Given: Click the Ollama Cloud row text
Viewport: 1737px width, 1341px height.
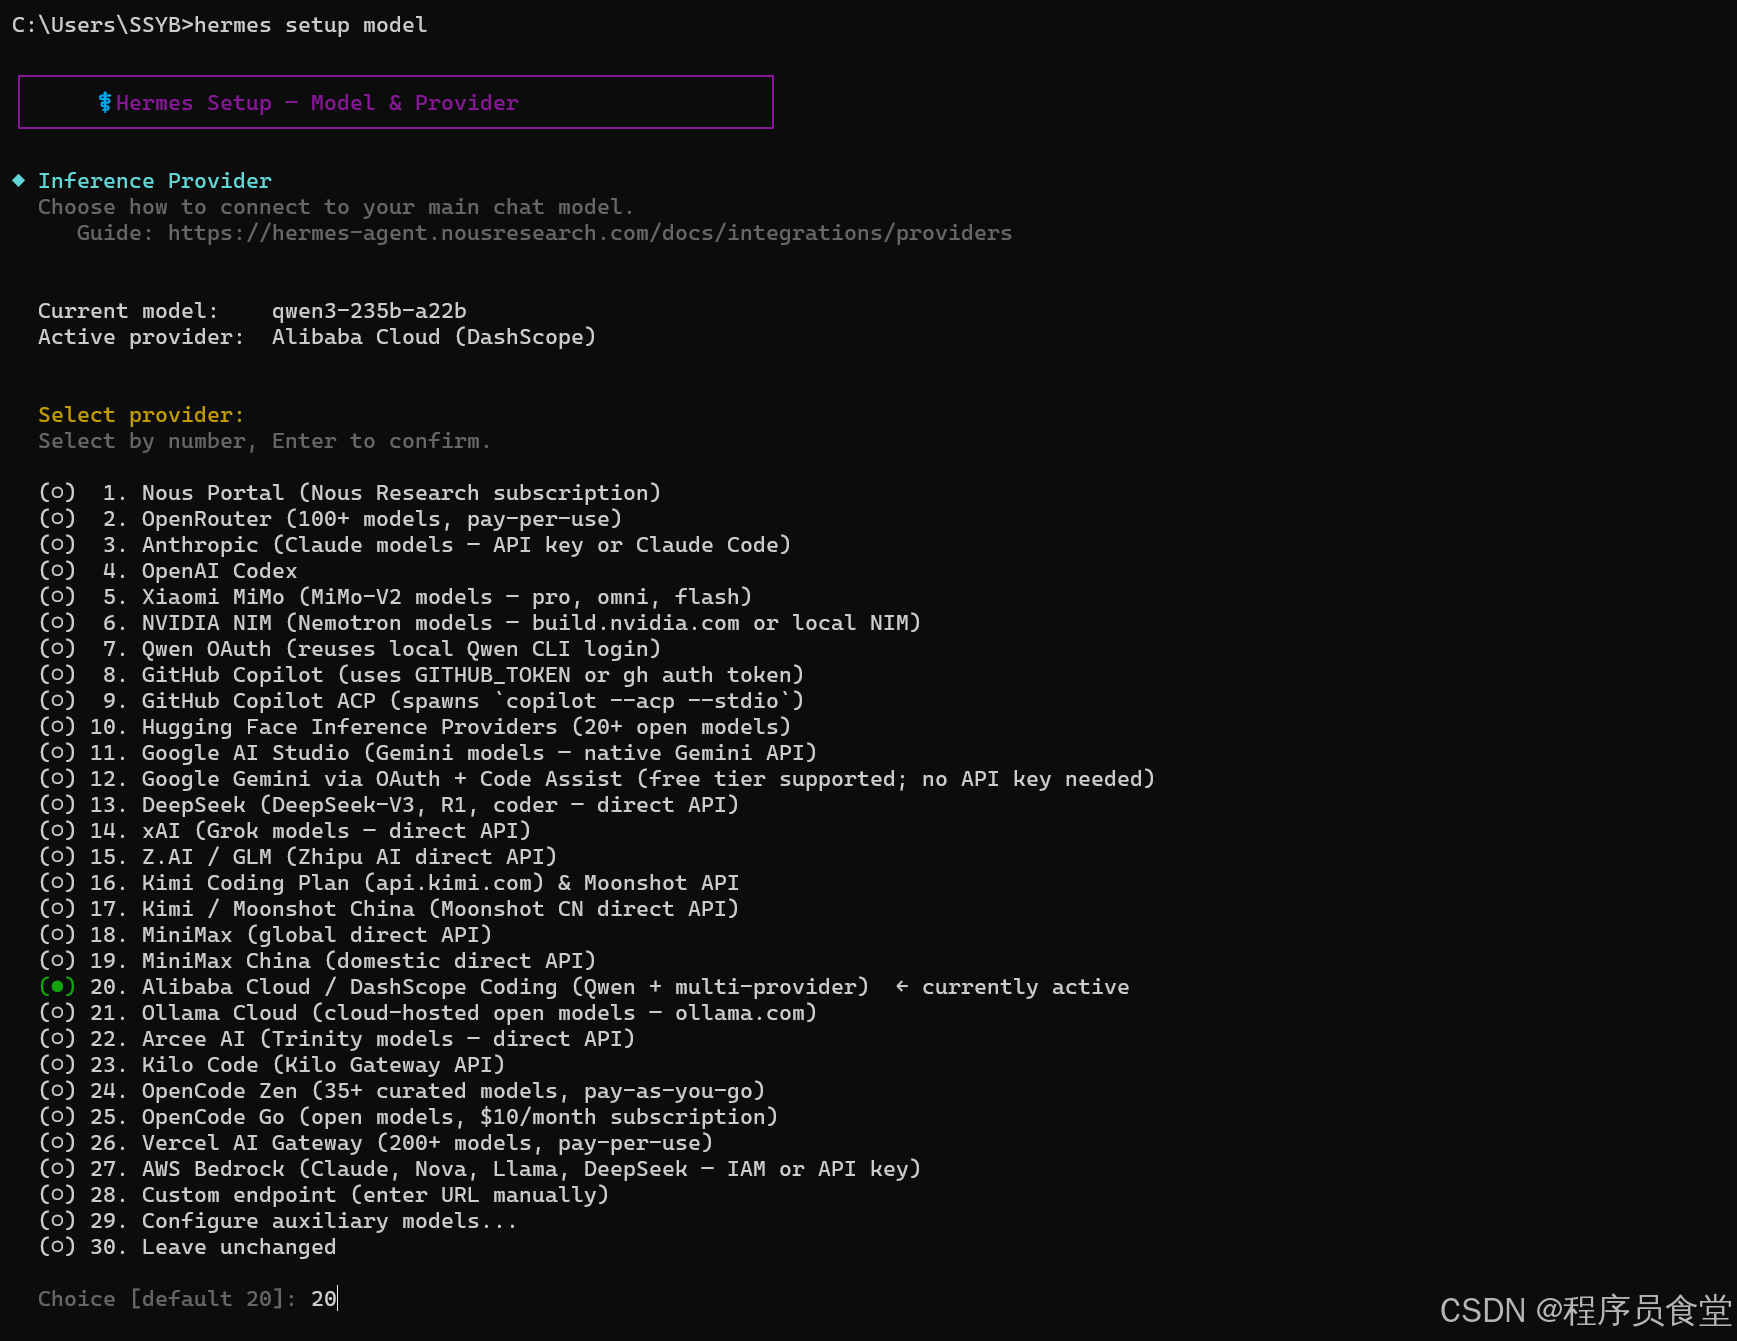Looking at the screenshot, I should tap(479, 1013).
